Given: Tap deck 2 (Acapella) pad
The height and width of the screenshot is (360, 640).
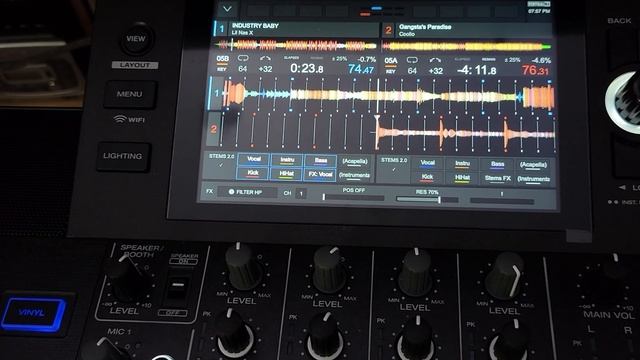Looking at the screenshot, I should point(533,165).
